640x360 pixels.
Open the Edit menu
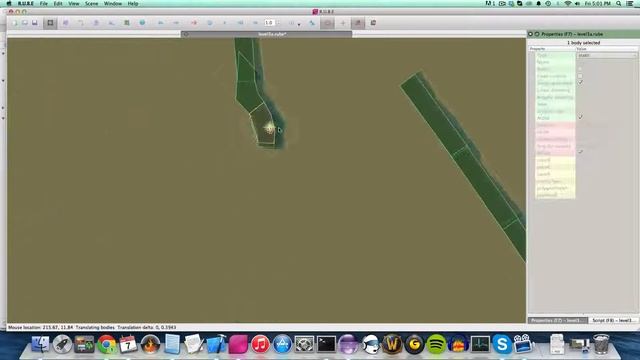(x=58, y=3)
